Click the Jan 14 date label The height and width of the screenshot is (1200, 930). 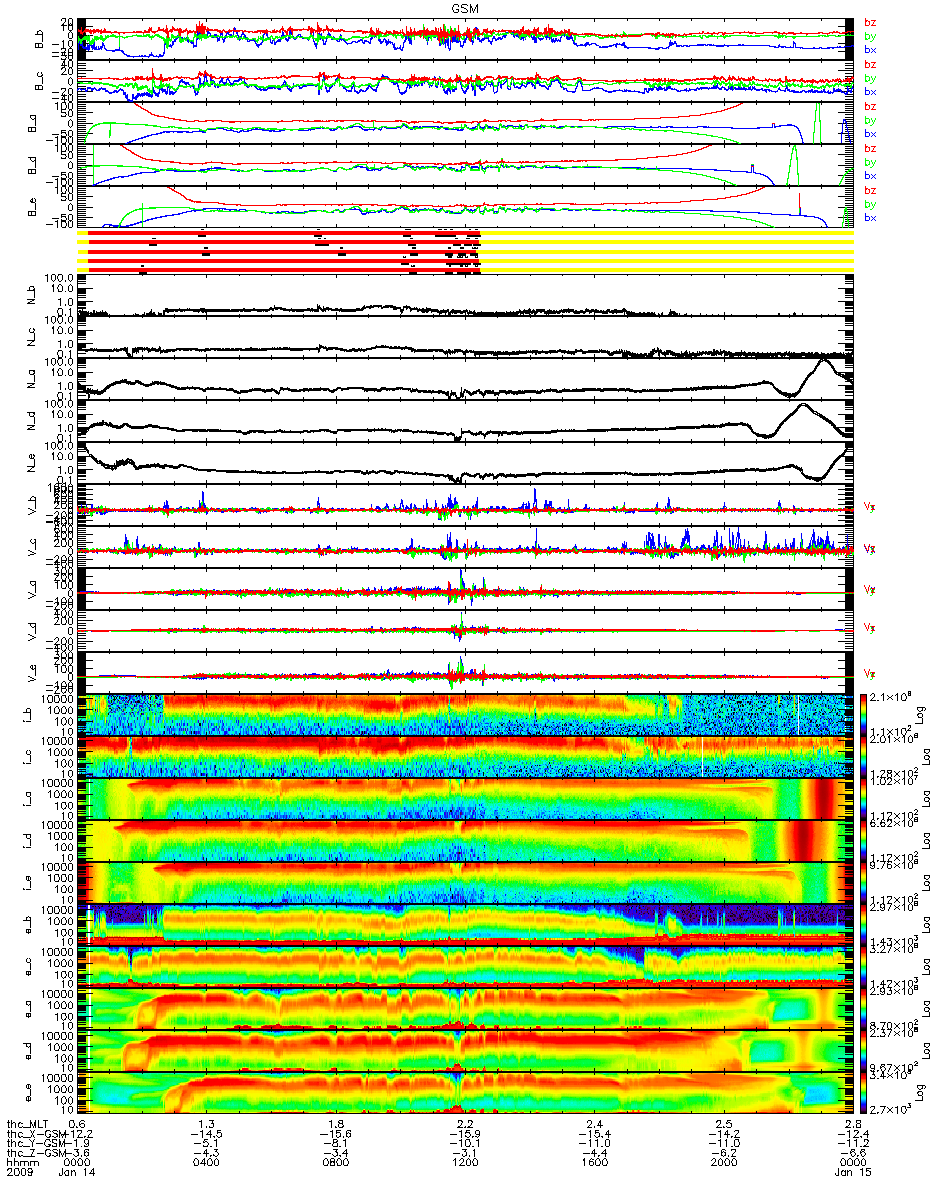tap(77, 1172)
